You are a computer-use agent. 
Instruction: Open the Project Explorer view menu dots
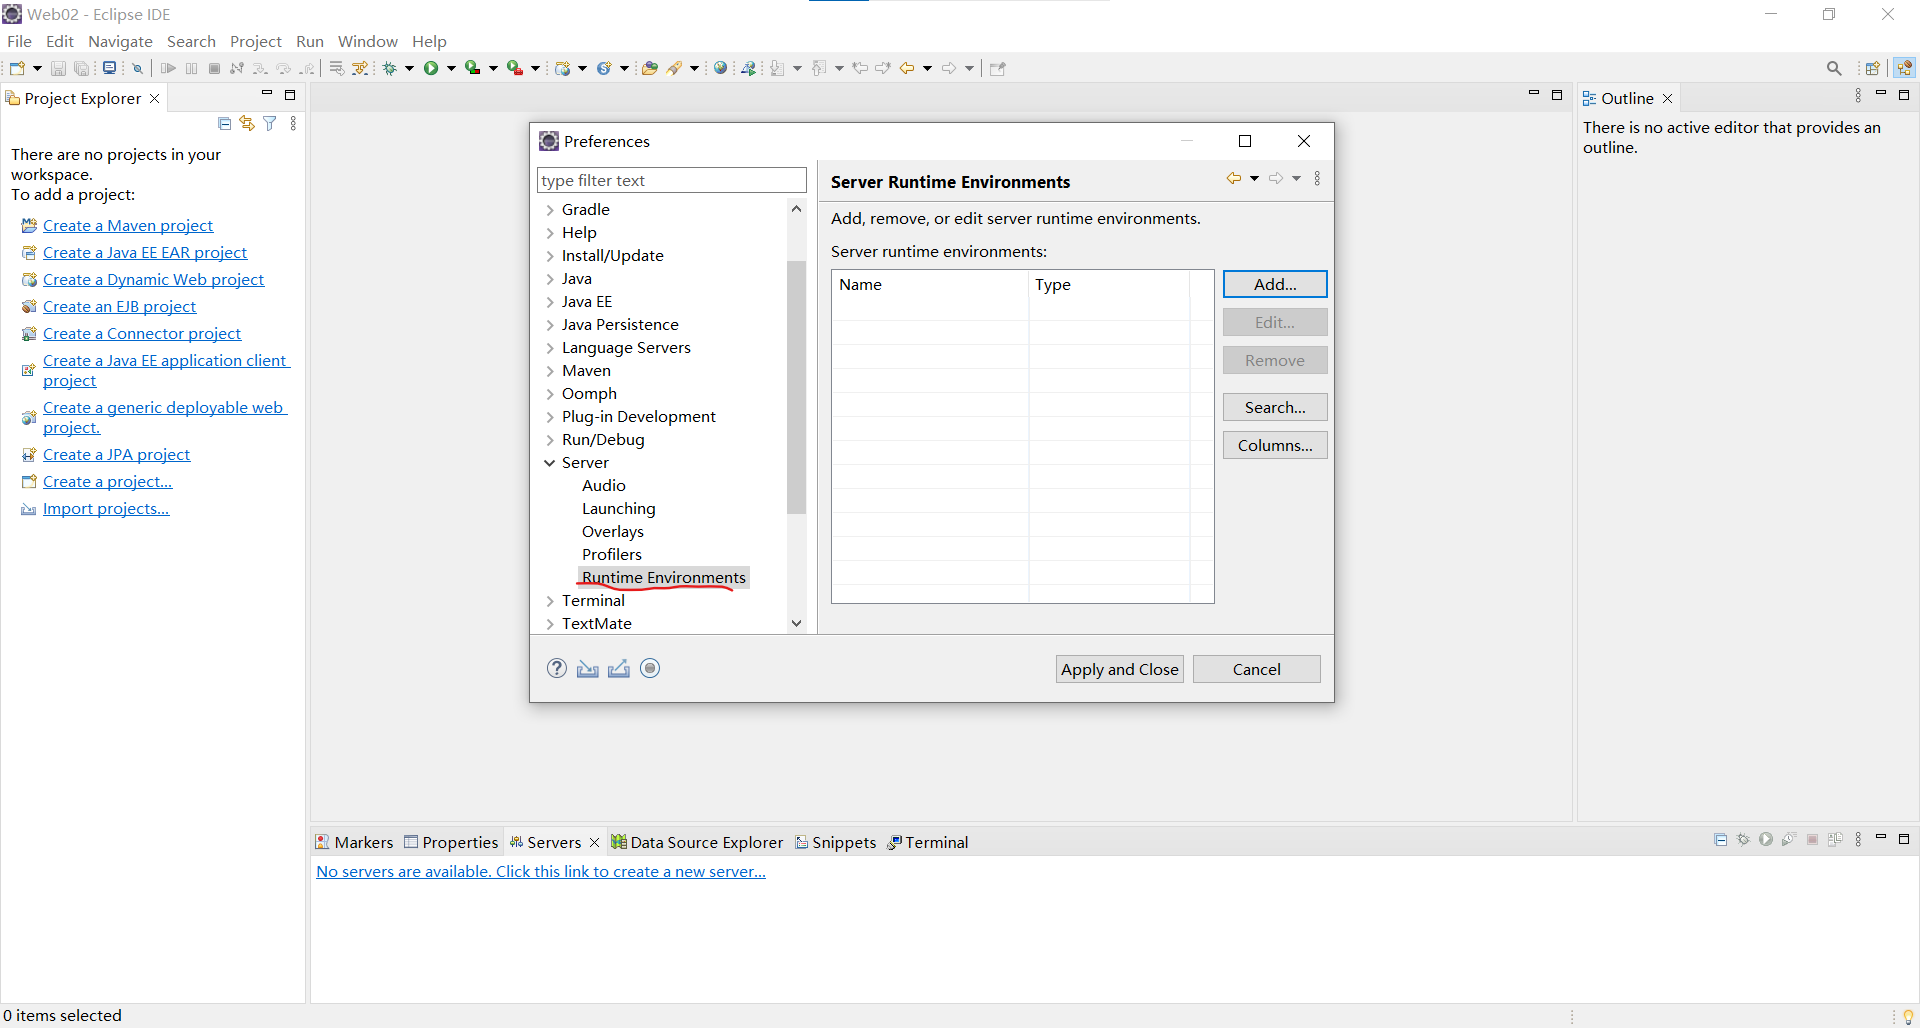point(293,123)
